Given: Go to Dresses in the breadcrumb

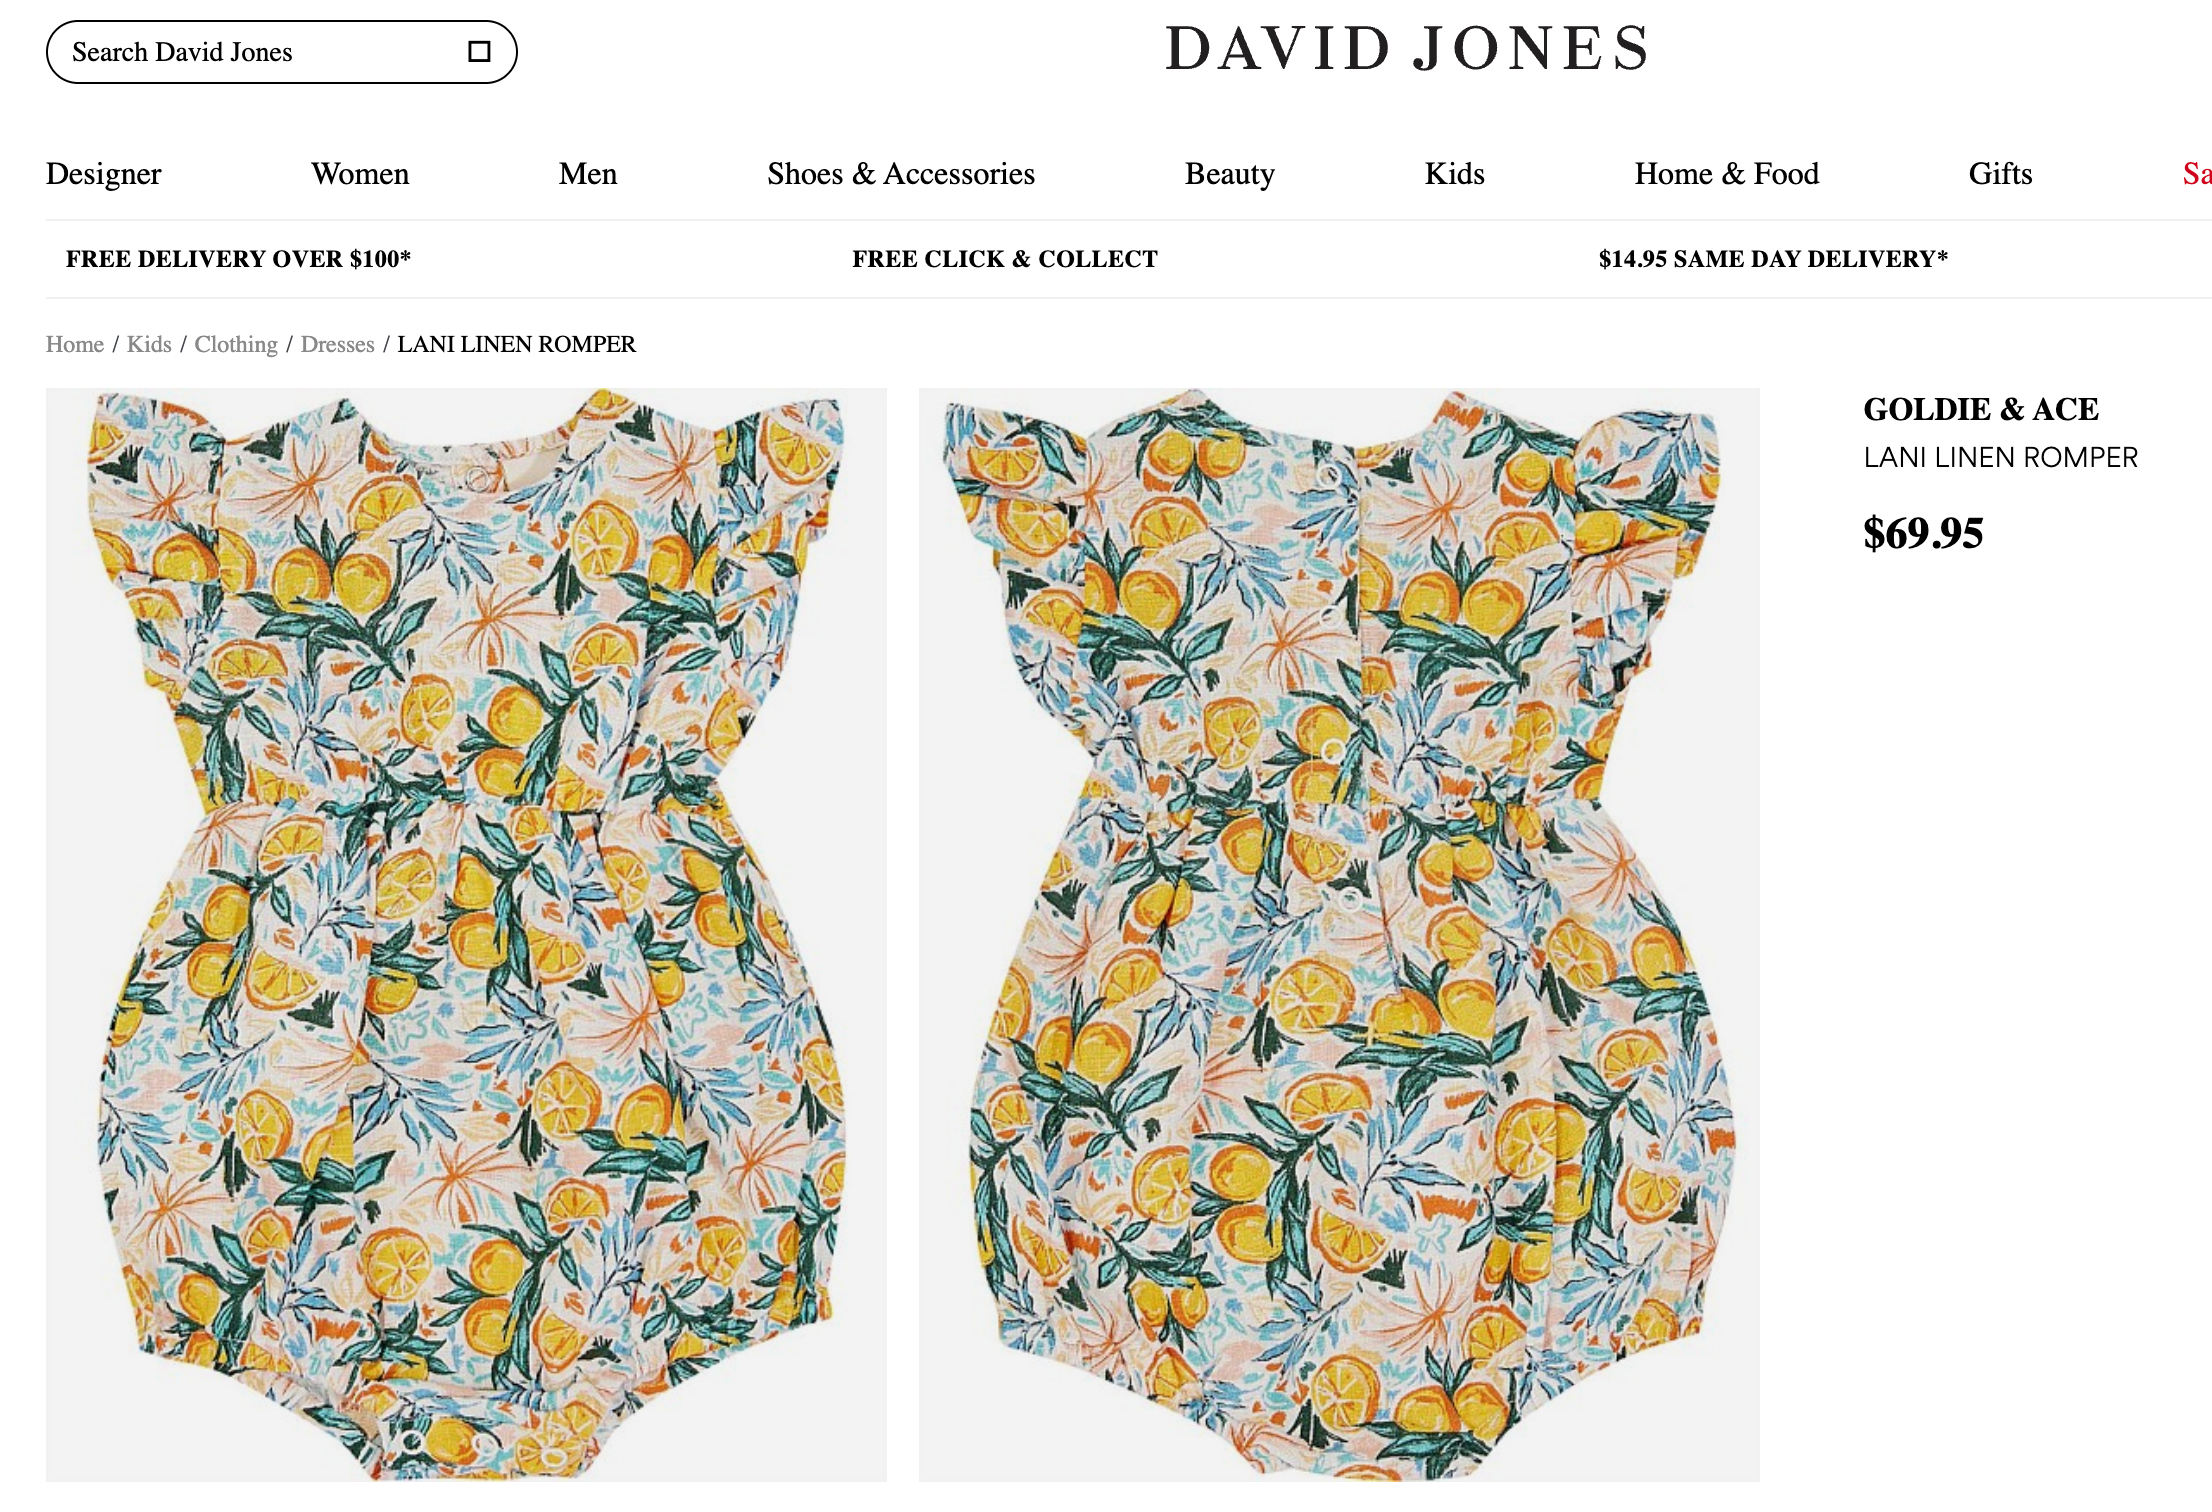Looking at the screenshot, I should pos(337,344).
